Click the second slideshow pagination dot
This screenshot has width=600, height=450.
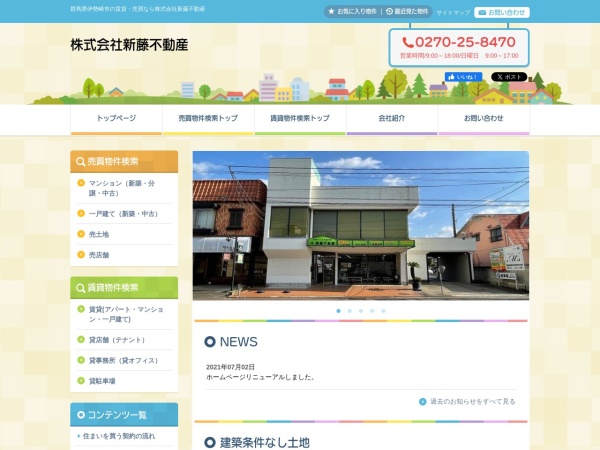point(349,311)
